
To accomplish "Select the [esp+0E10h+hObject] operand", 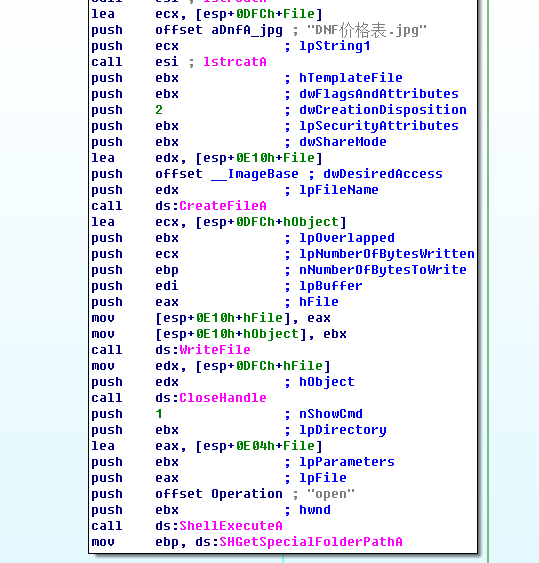I will [x=231, y=334].
